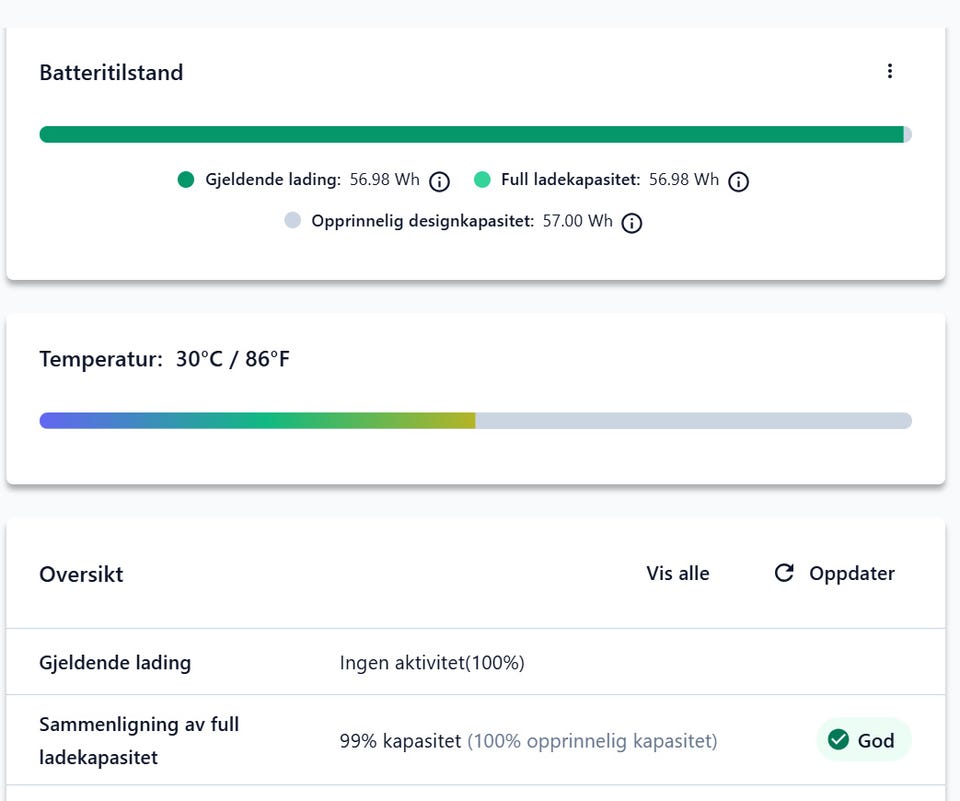Show info for Gjeldende lading value
960x801 pixels.
[439, 181]
